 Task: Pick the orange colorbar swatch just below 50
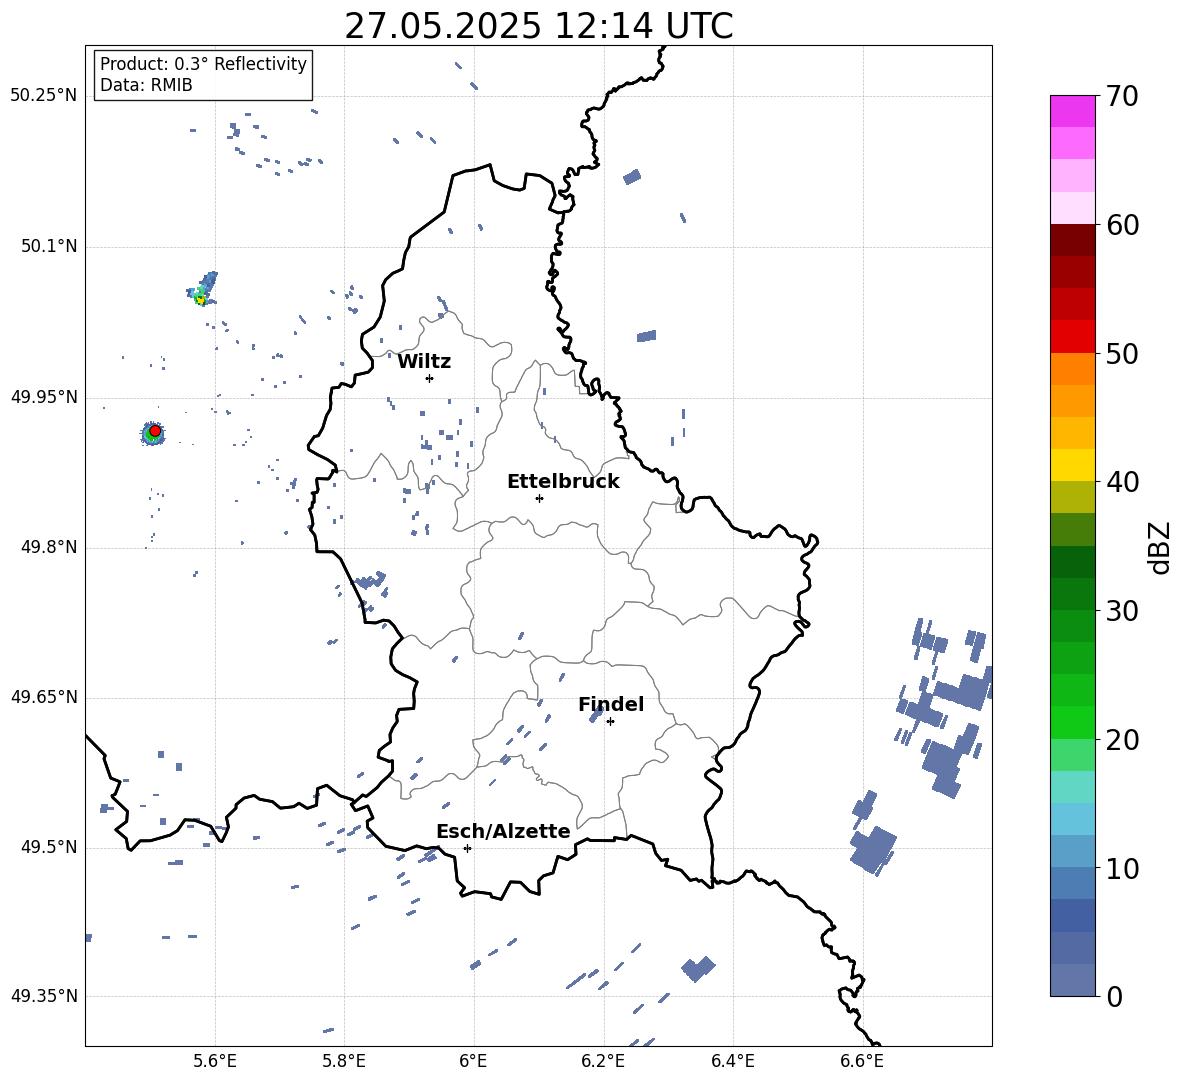coord(1072,368)
